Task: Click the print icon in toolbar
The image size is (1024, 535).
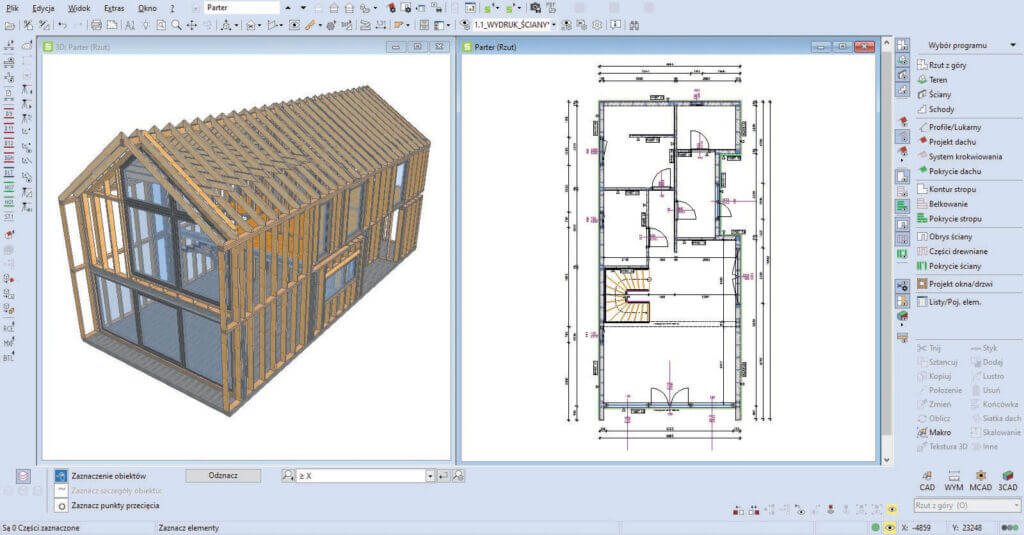Action: click(96, 25)
